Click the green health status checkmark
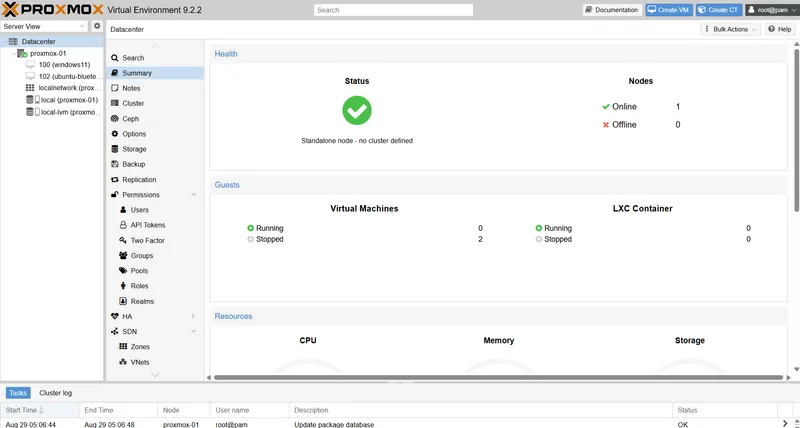The width and height of the screenshot is (800, 428). coord(357,110)
